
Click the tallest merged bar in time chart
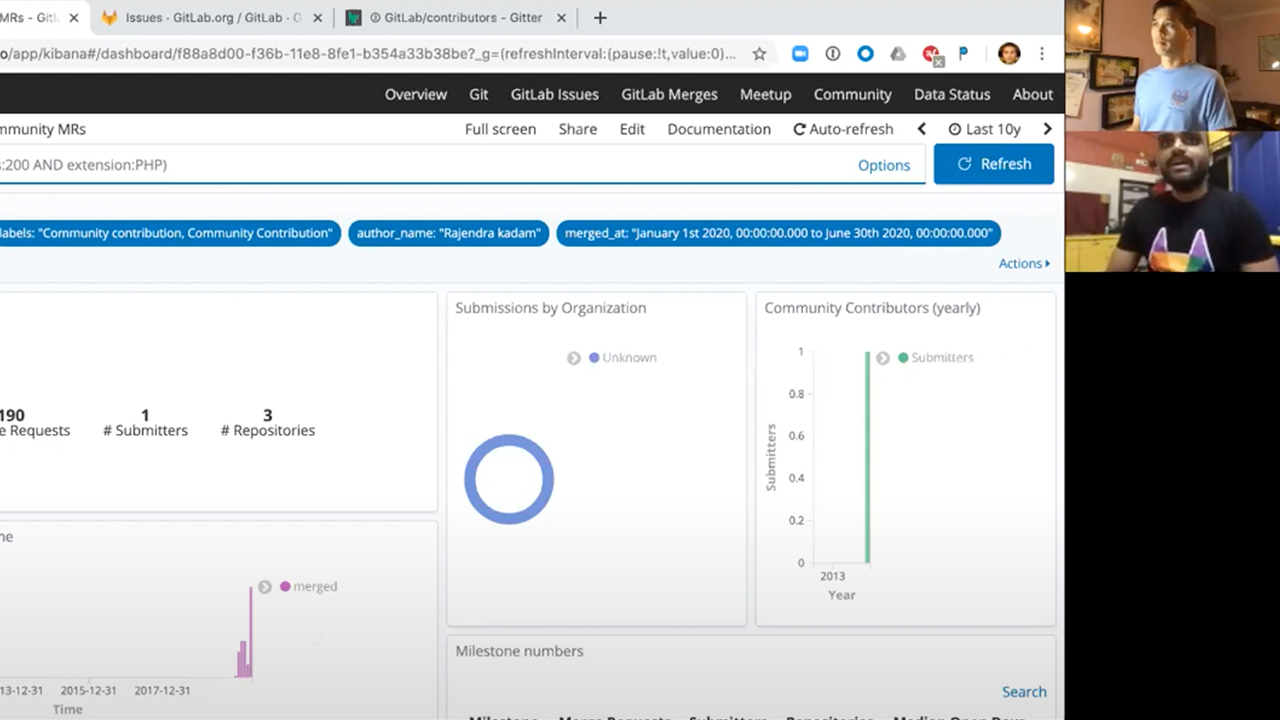click(x=251, y=632)
